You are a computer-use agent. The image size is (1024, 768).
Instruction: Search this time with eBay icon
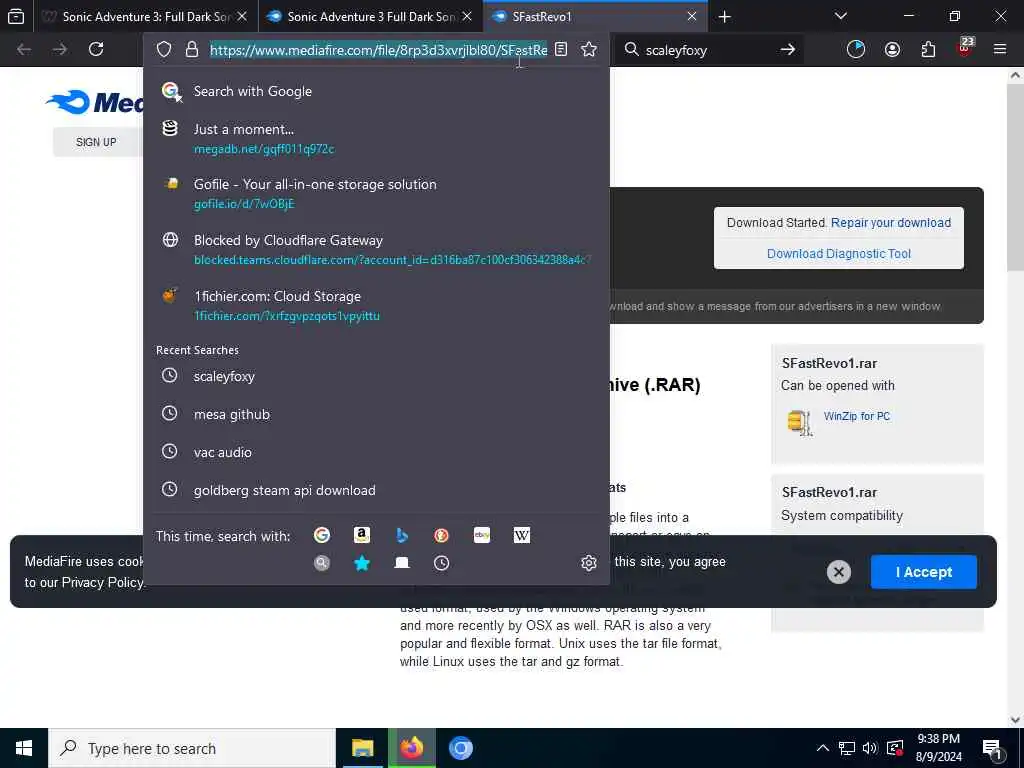pos(482,536)
